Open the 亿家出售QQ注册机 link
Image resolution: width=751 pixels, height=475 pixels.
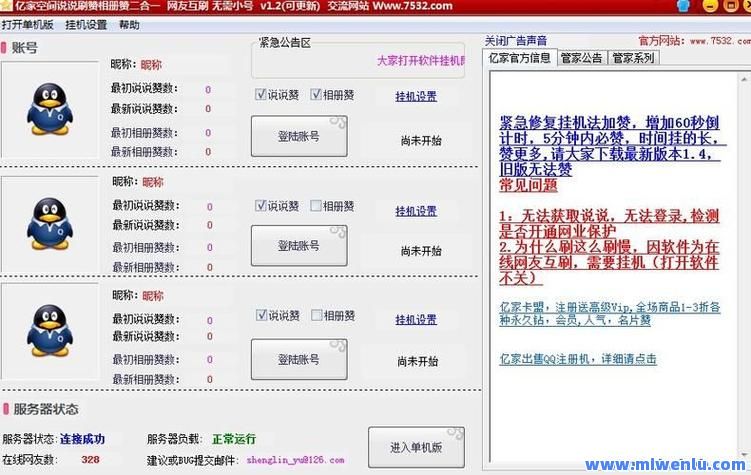578,359
